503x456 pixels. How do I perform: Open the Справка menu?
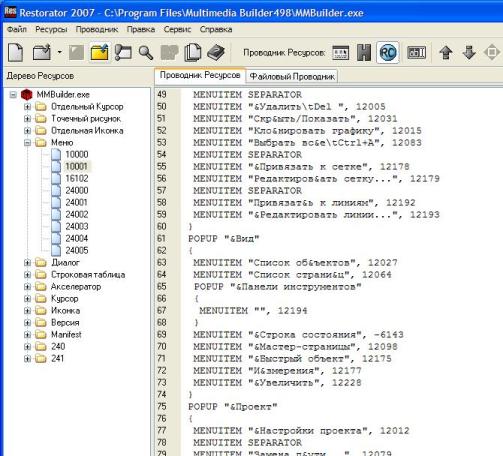tap(216, 29)
